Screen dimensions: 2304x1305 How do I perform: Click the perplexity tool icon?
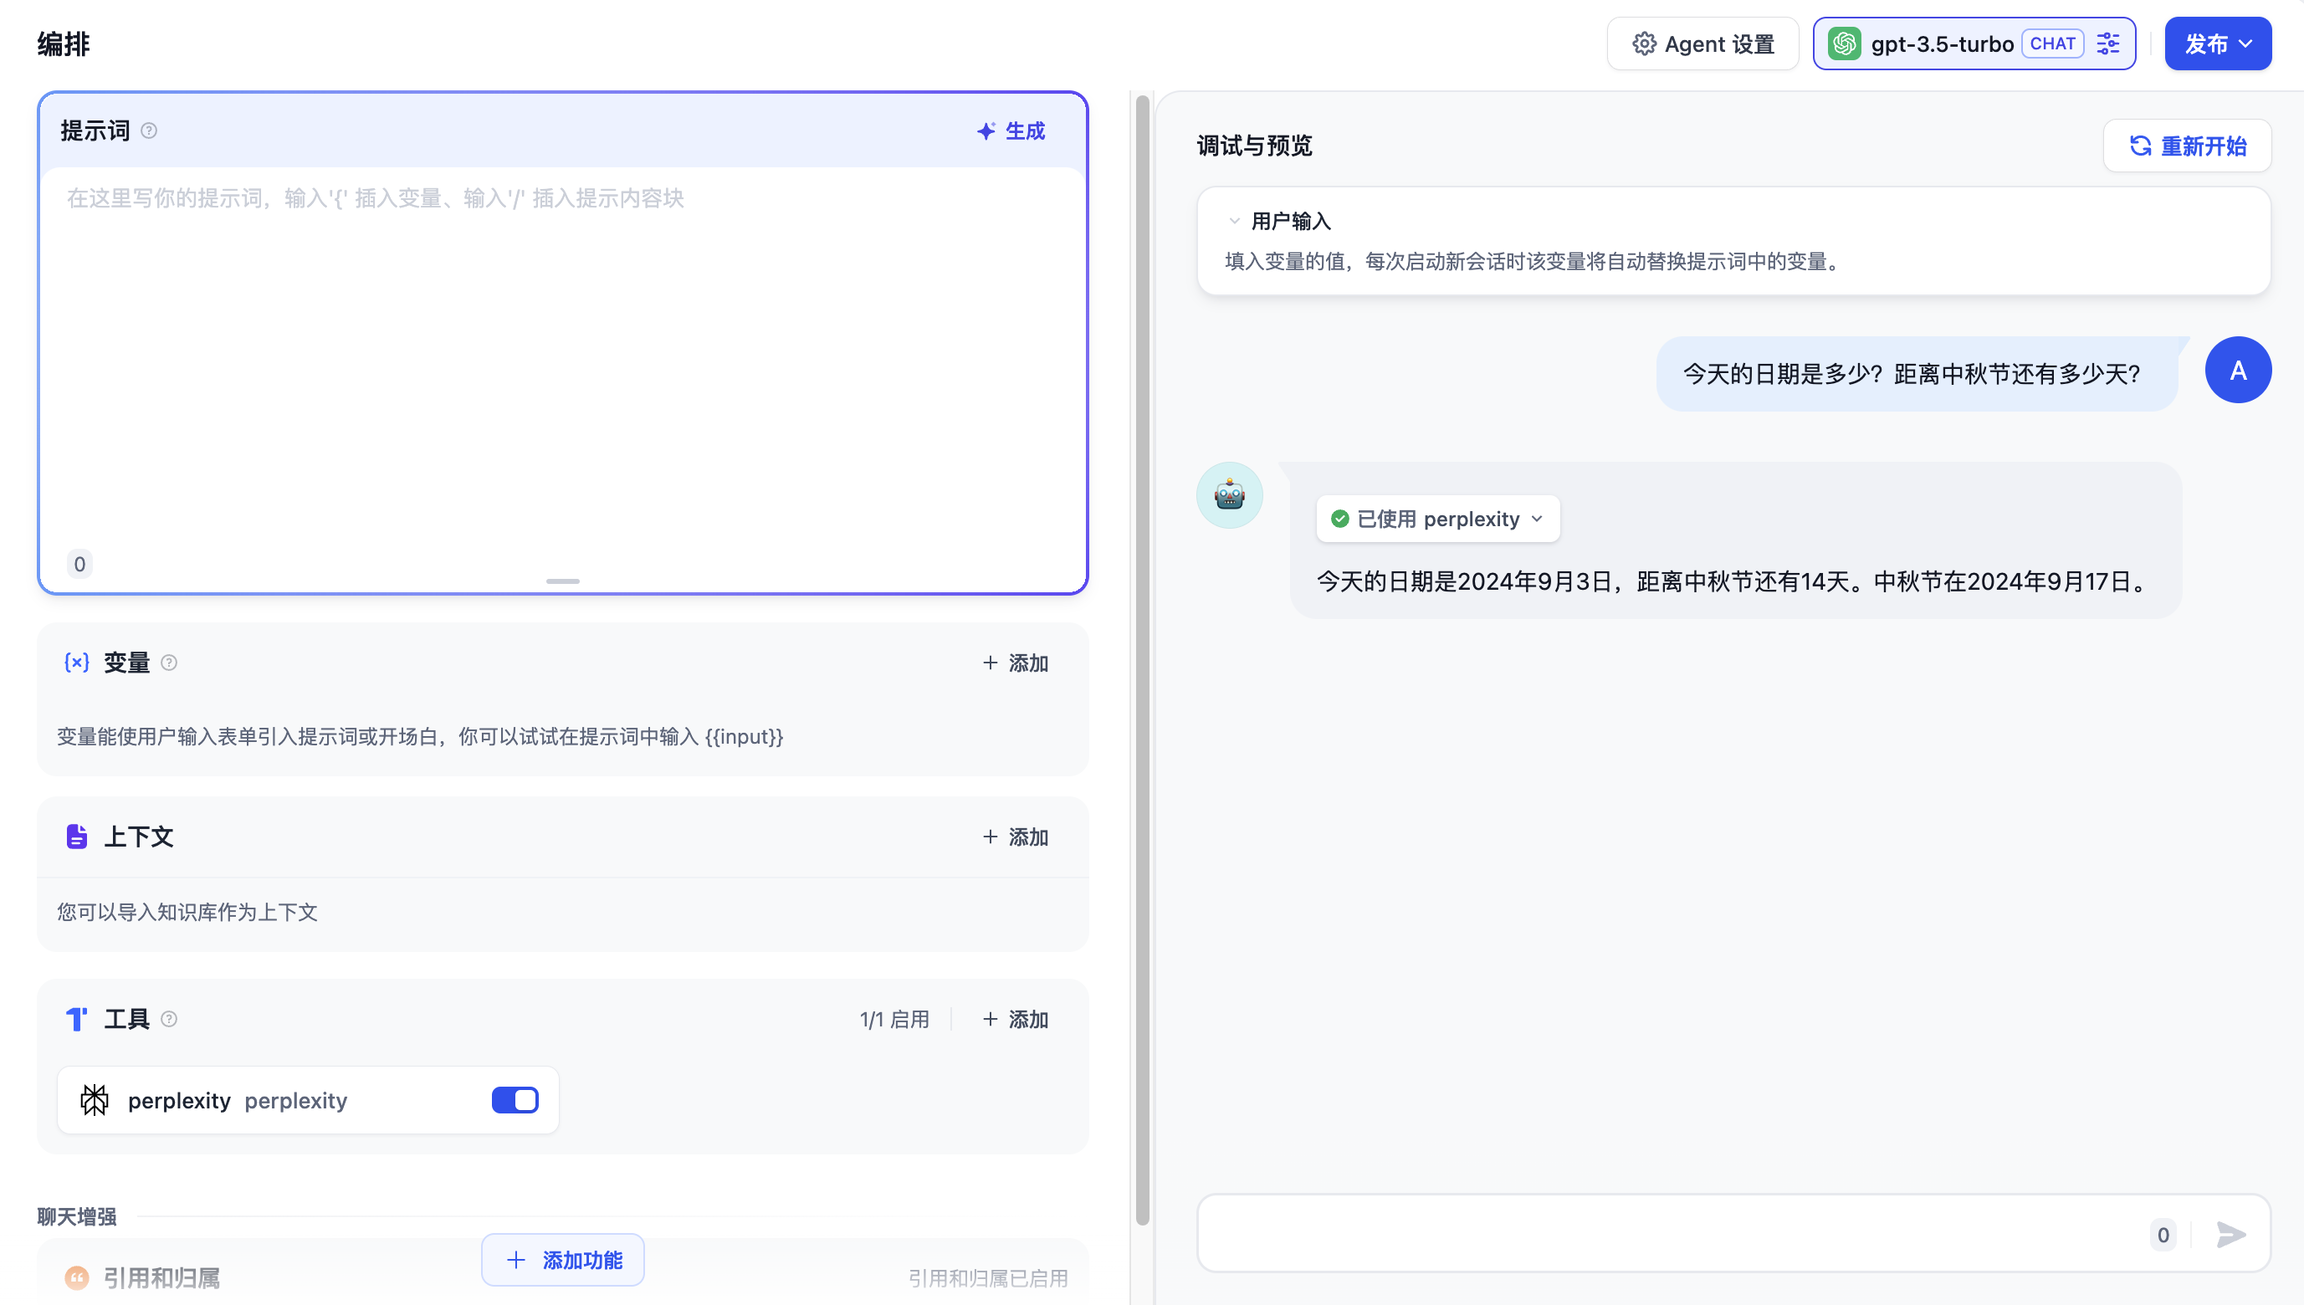pyautogui.click(x=95, y=1100)
